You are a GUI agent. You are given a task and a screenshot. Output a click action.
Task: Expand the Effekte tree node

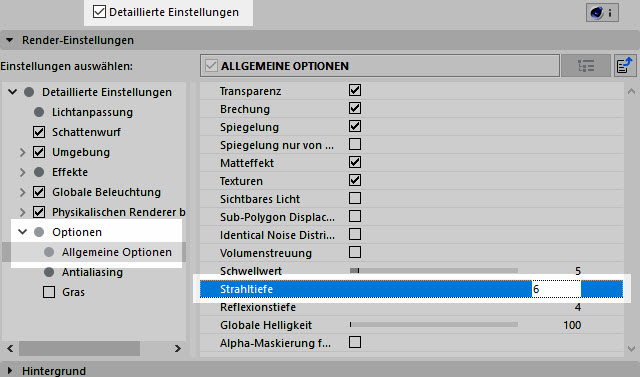[x=22, y=172]
